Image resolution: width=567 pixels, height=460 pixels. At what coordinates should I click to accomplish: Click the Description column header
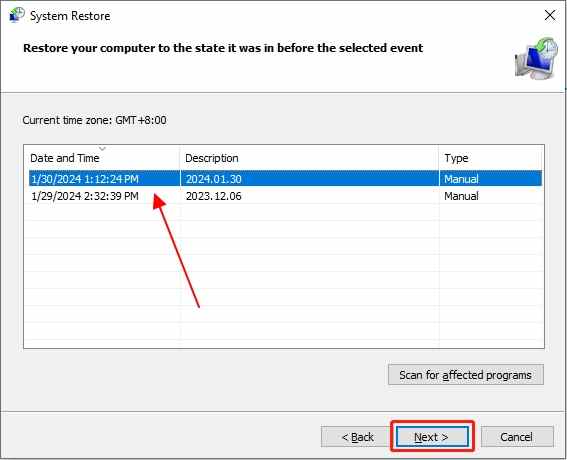(309, 158)
